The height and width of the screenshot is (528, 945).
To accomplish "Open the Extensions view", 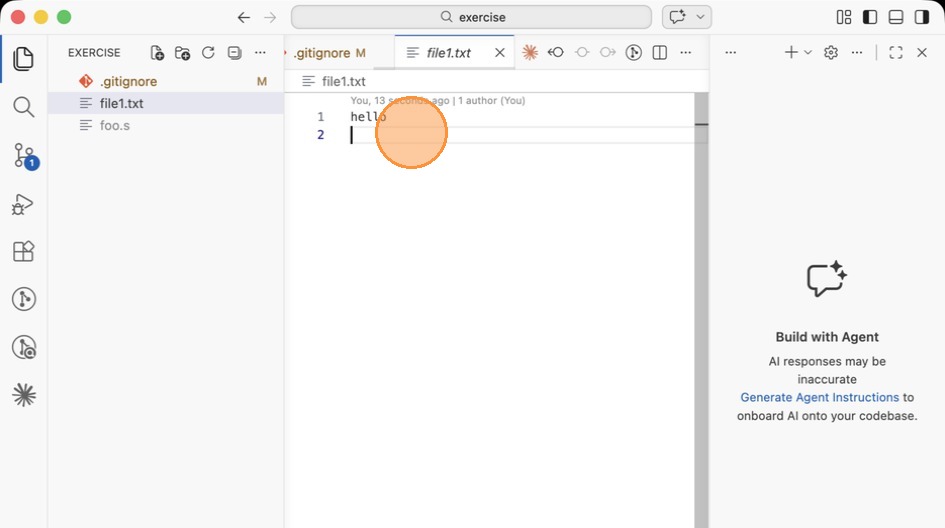I will point(23,252).
